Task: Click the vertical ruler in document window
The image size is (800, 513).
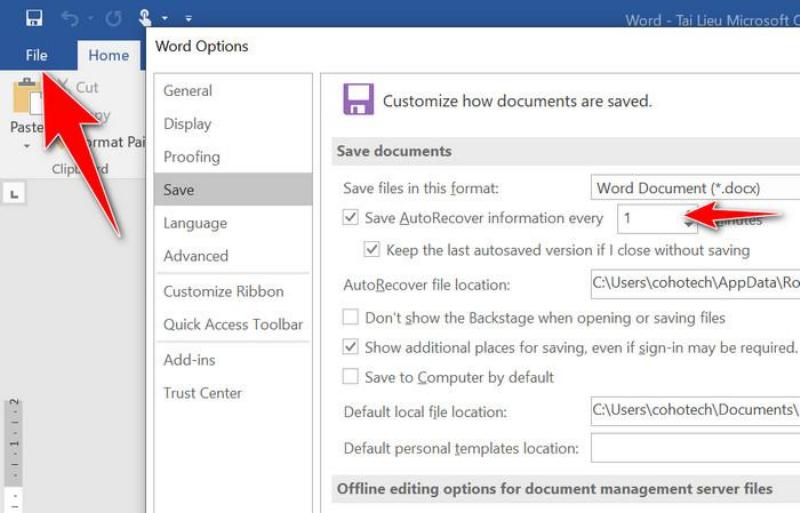Action: pos(15,454)
